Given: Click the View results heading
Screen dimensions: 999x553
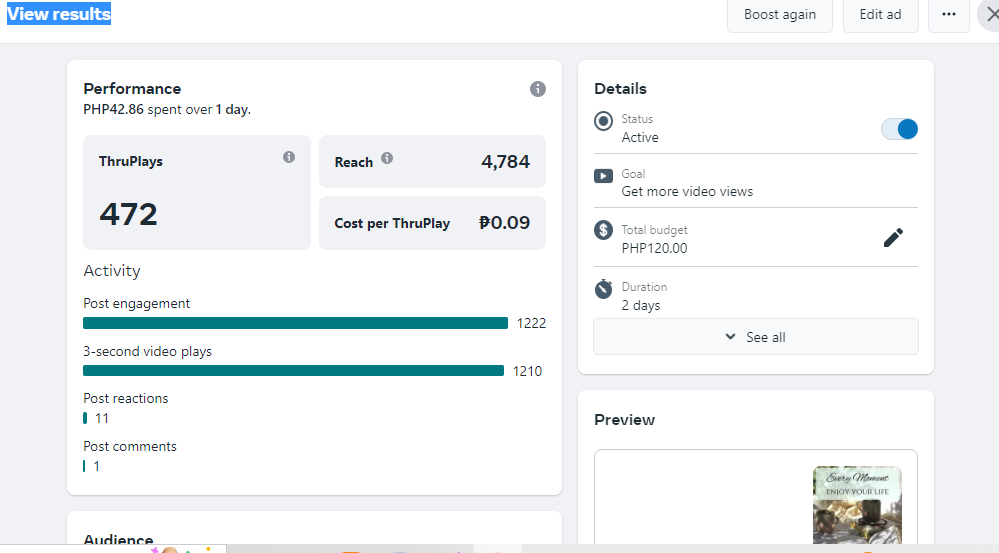Looking at the screenshot, I should pos(59,14).
